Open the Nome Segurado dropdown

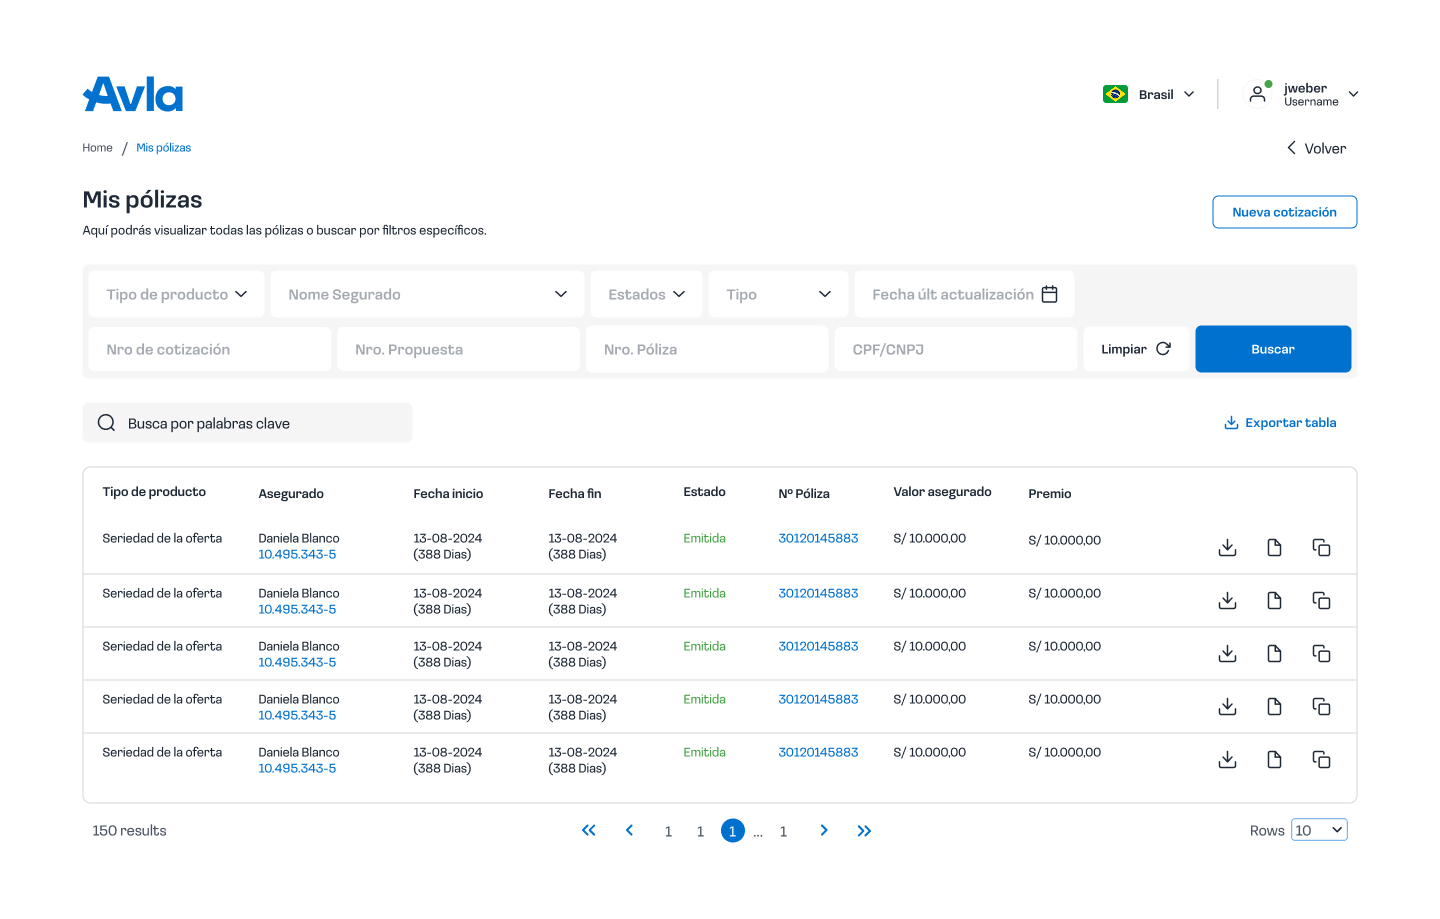[x=427, y=294]
